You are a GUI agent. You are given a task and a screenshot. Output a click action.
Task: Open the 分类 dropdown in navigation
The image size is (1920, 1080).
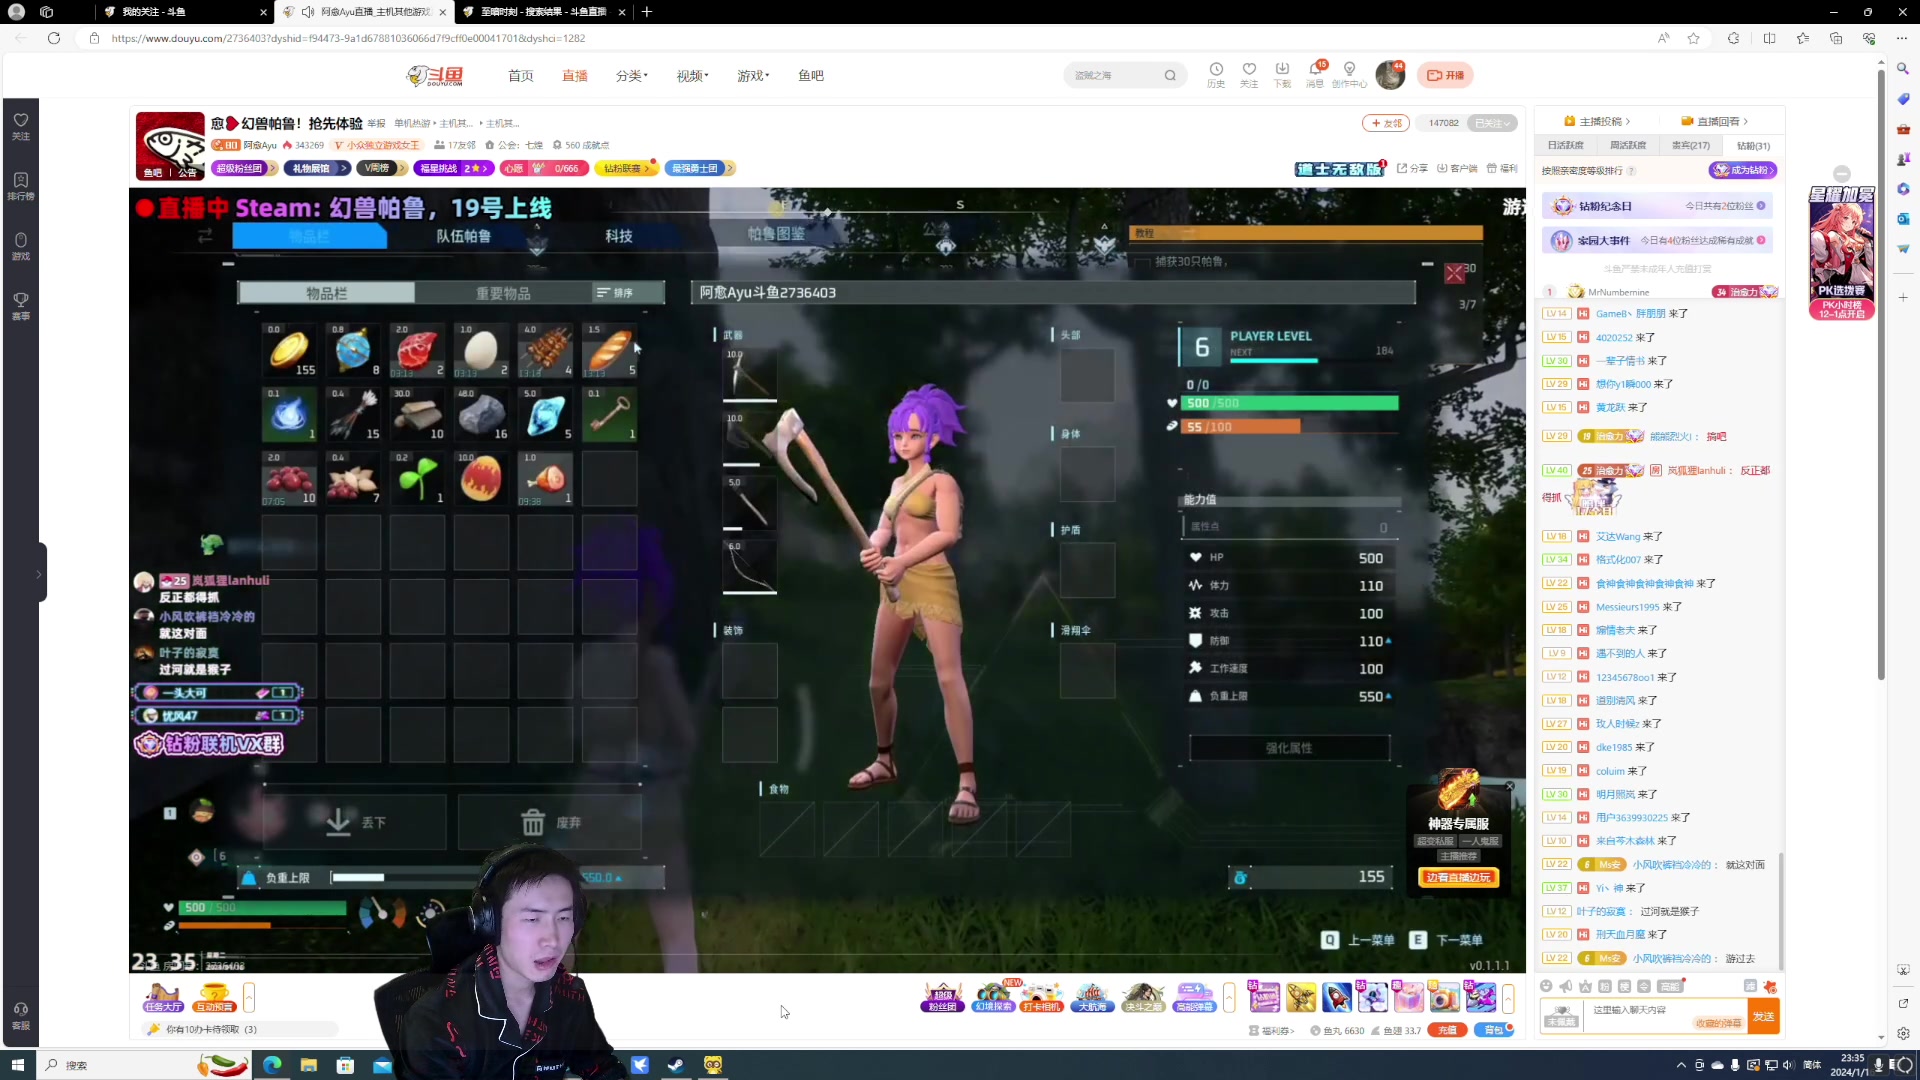click(631, 76)
